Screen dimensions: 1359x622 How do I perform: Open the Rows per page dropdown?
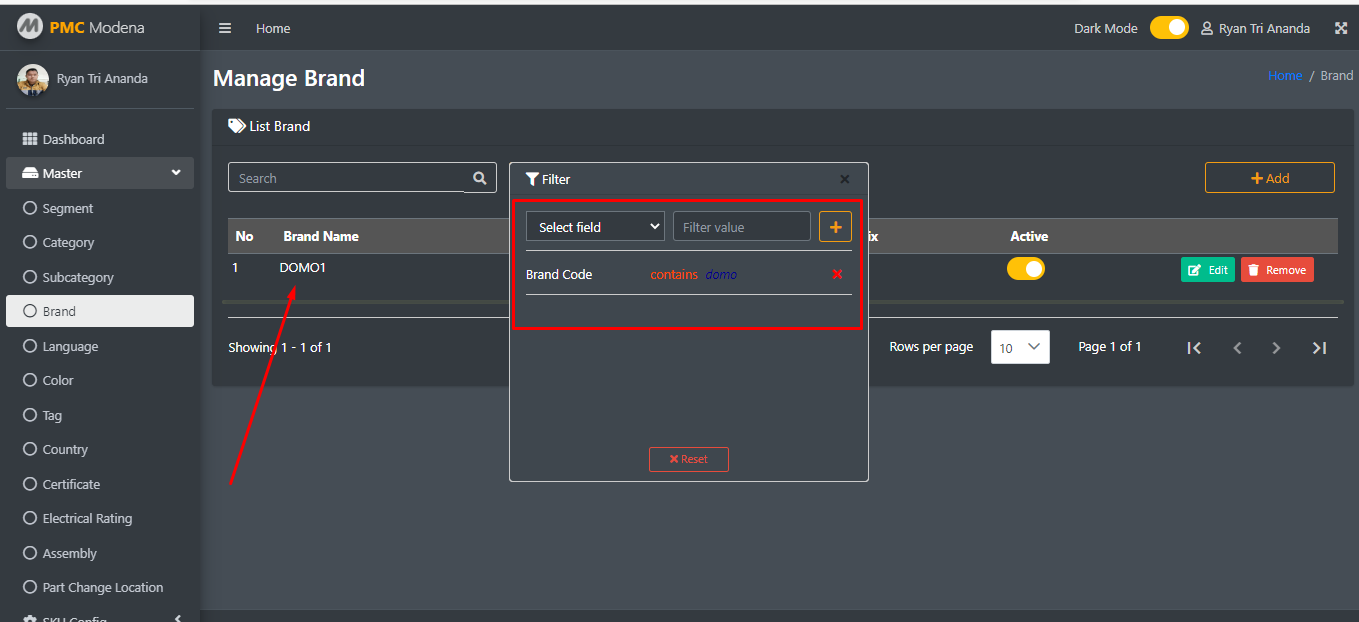pyautogui.click(x=1019, y=347)
